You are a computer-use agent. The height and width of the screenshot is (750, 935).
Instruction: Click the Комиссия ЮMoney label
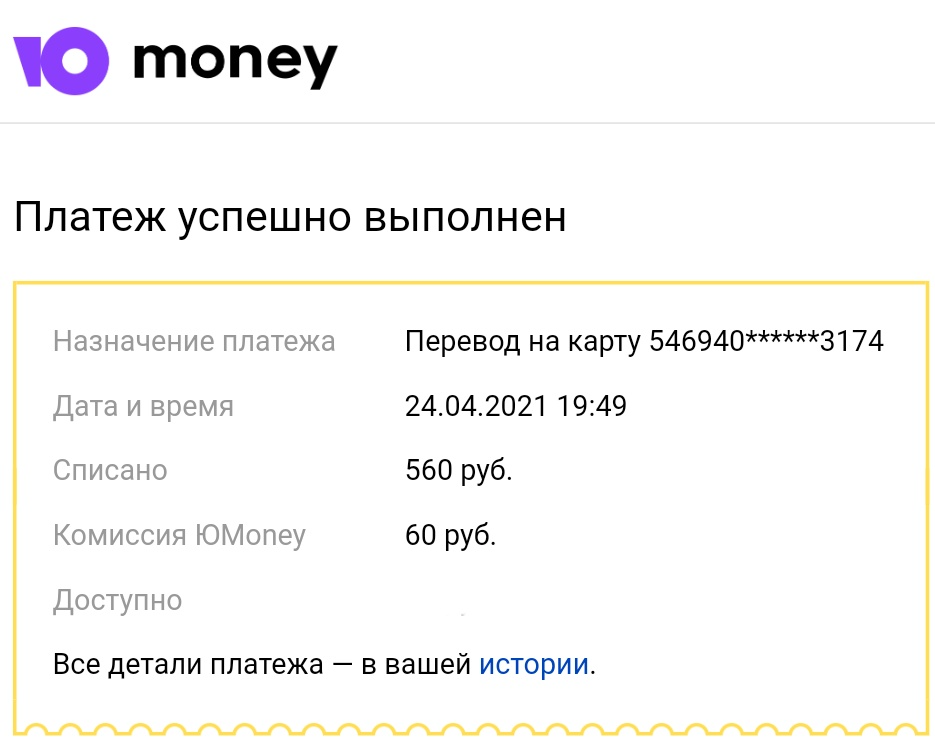(179, 535)
